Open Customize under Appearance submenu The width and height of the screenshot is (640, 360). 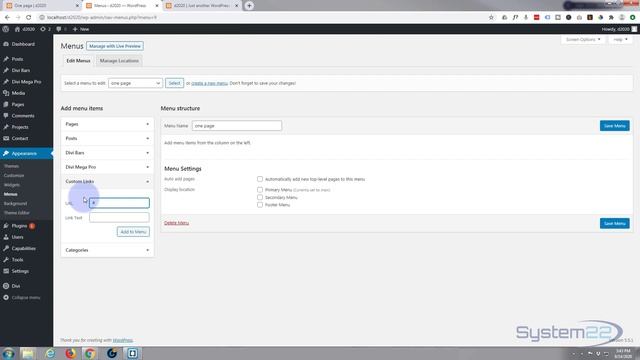[x=14, y=176]
